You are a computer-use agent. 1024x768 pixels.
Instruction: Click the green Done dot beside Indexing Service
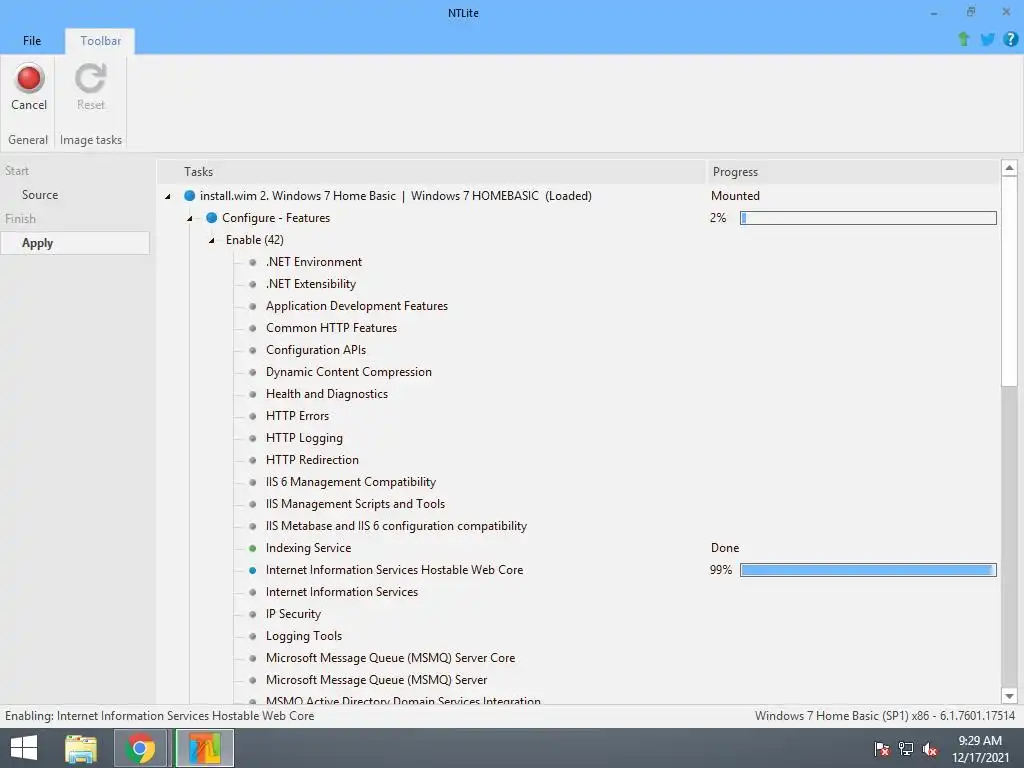[x=253, y=548]
